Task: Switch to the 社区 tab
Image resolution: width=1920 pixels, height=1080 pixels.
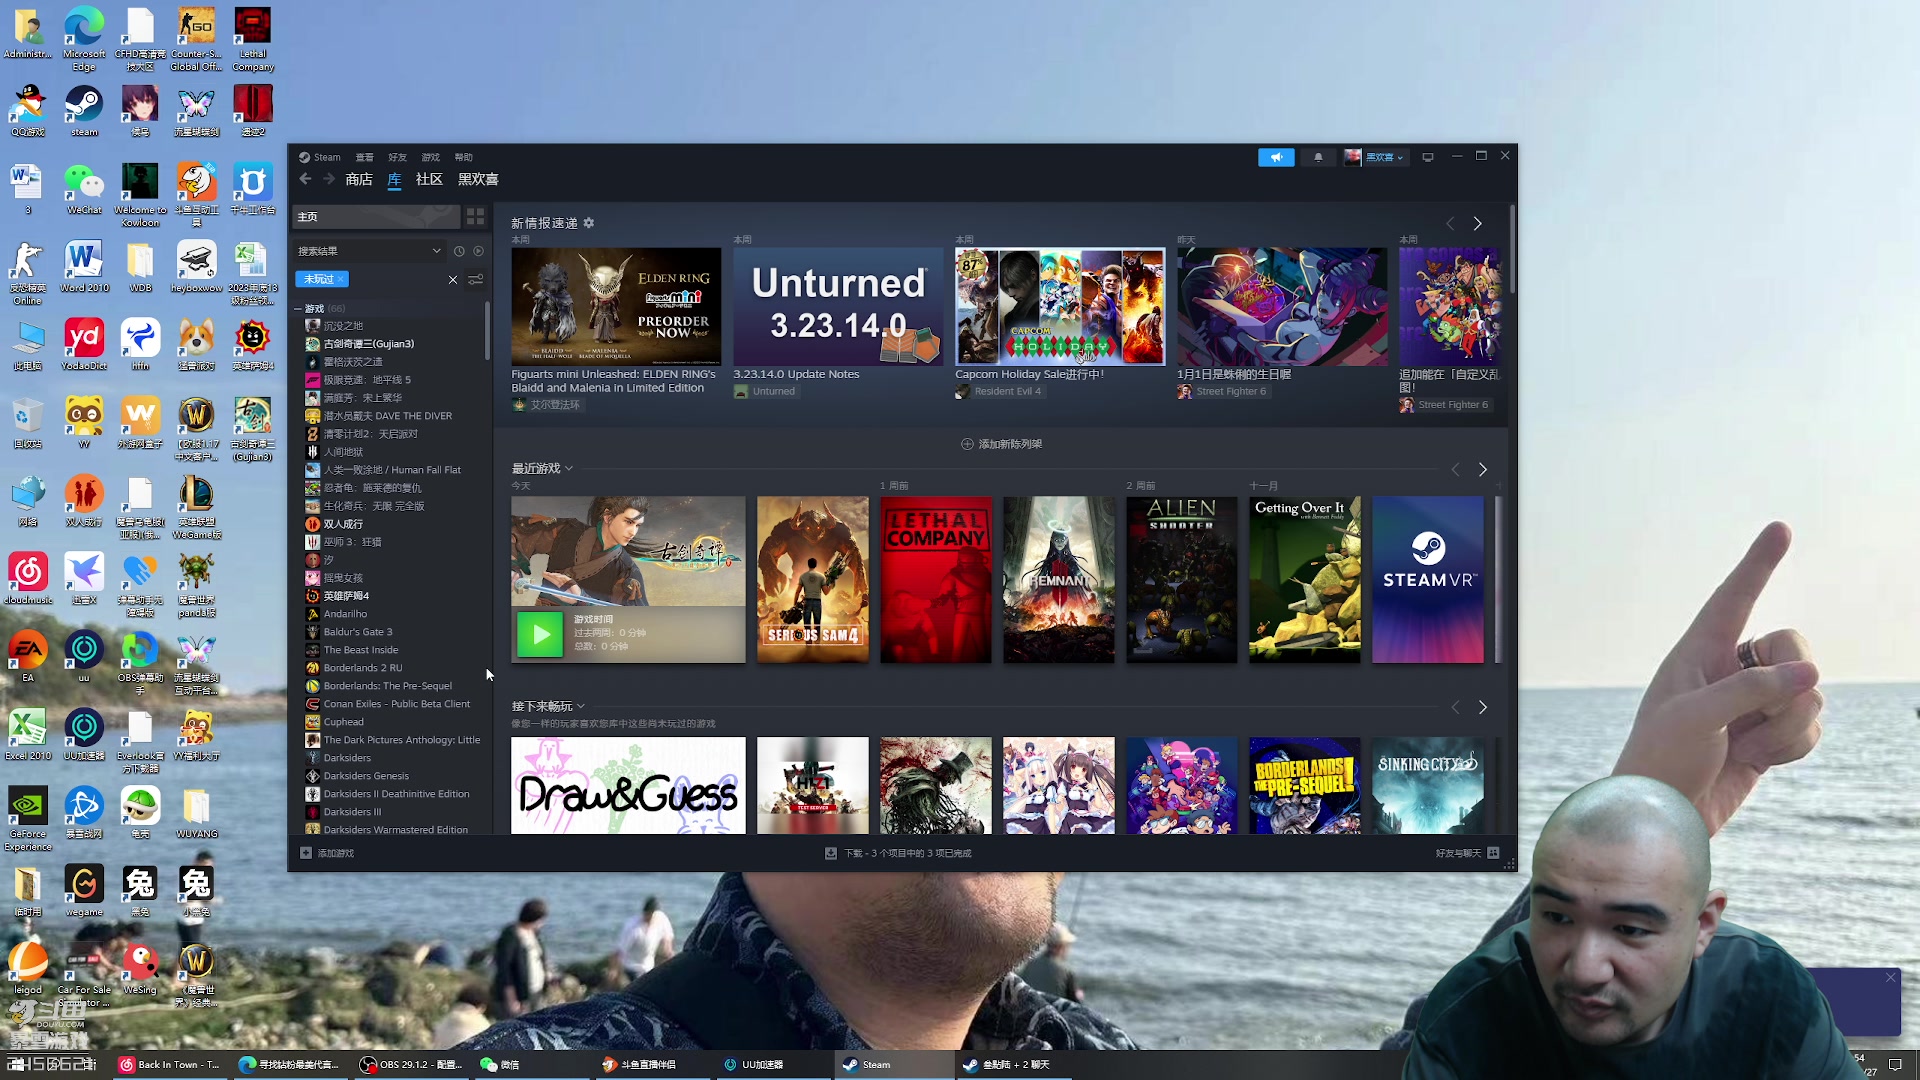Action: [x=429, y=179]
